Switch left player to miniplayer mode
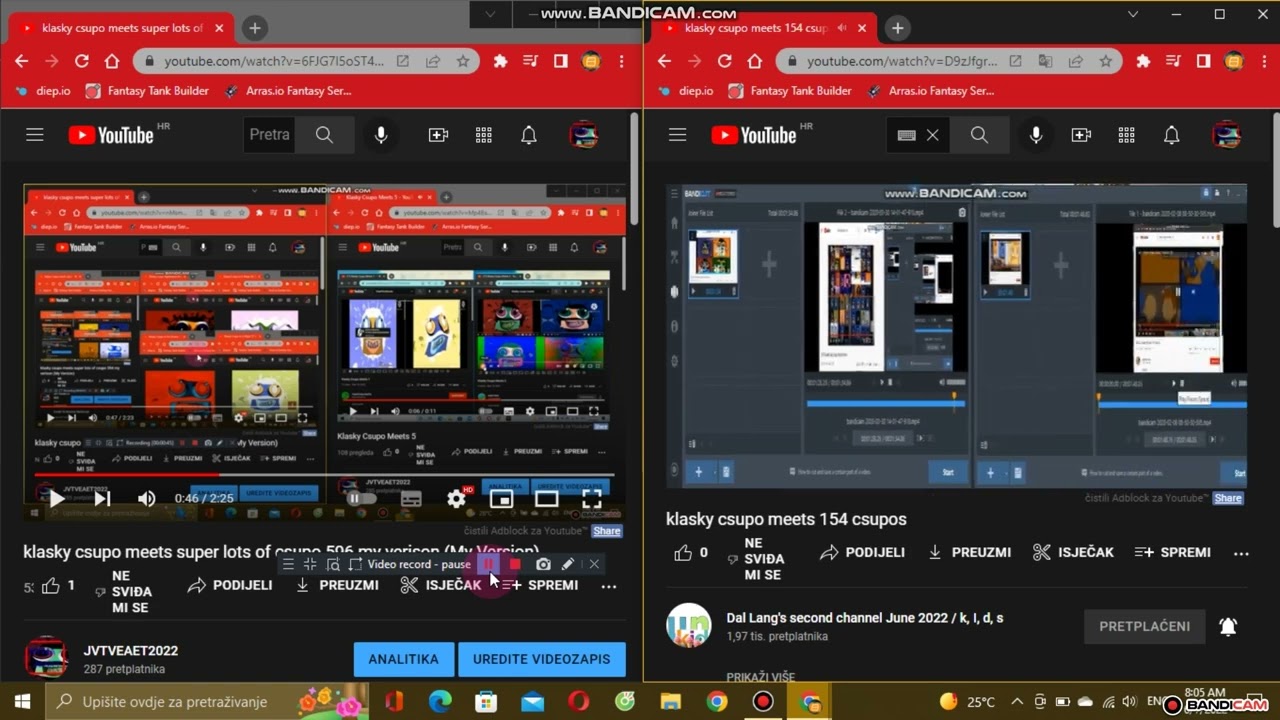Viewport: 1280px width, 720px height. click(x=501, y=498)
